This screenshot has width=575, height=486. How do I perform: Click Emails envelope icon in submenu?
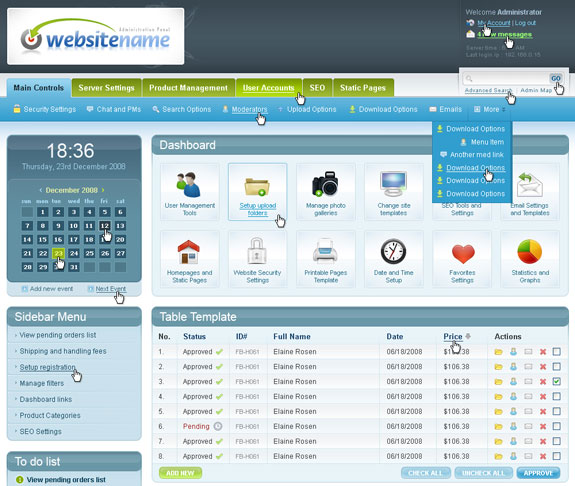433,109
